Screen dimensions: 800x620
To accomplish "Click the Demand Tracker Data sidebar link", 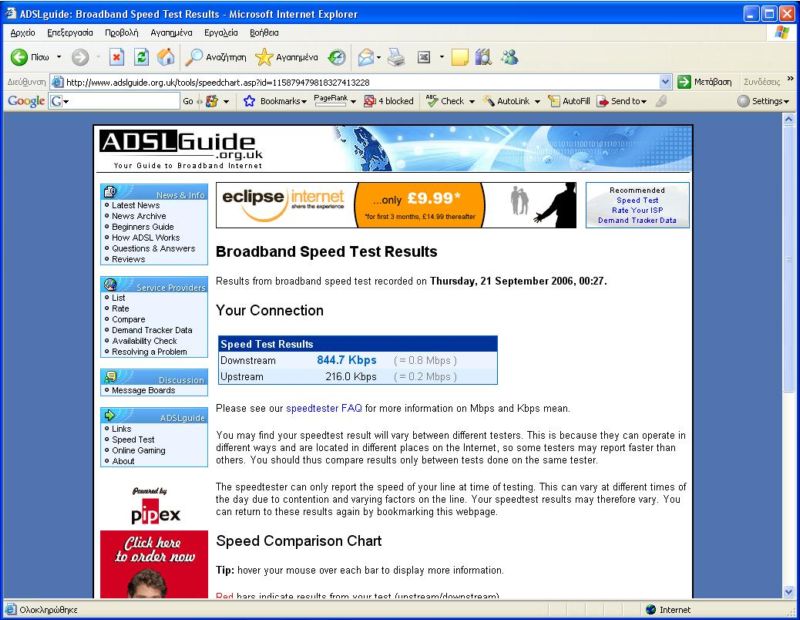I will pyautogui.click(x=152, y=330).
